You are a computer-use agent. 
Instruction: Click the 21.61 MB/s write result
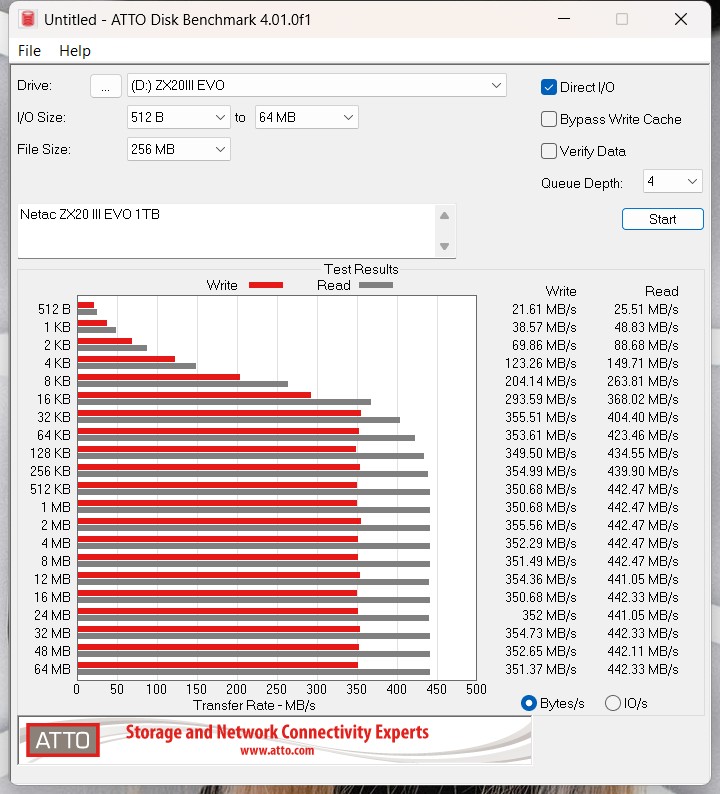point(544,309)
